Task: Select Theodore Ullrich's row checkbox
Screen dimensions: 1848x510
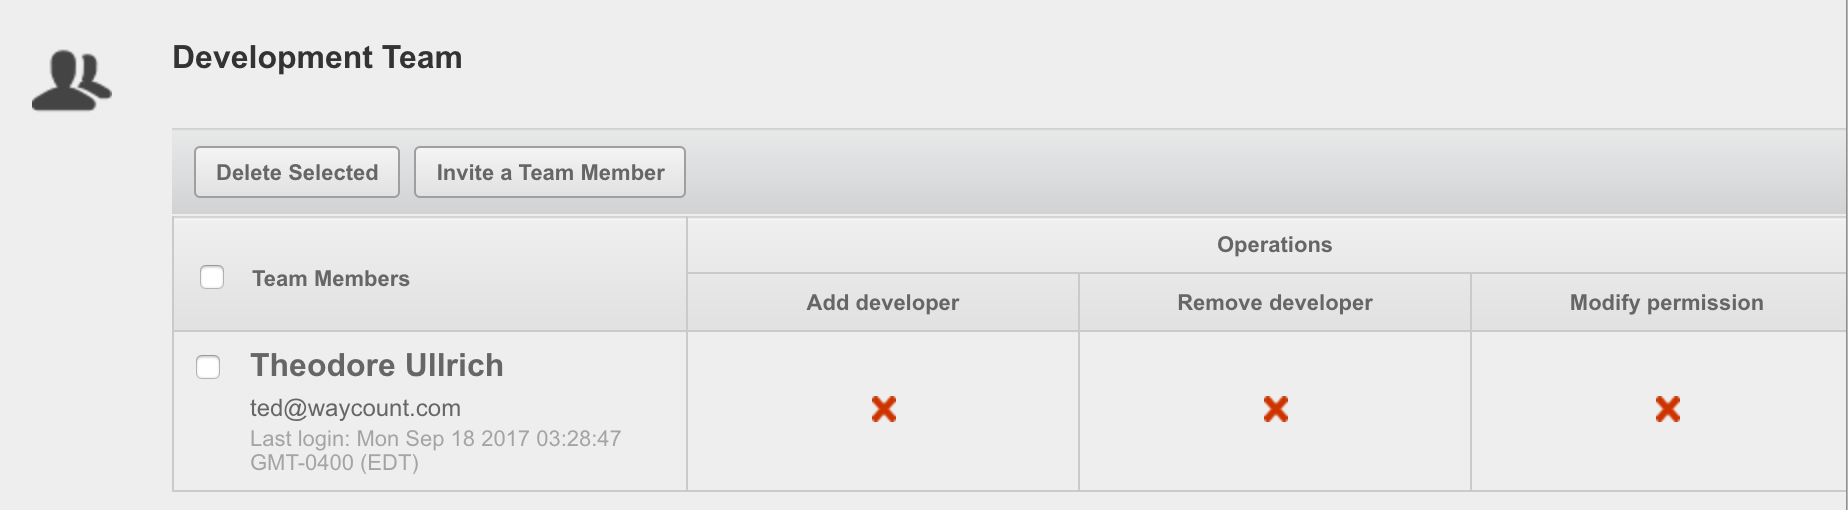Action: click(x=208, y=367)
